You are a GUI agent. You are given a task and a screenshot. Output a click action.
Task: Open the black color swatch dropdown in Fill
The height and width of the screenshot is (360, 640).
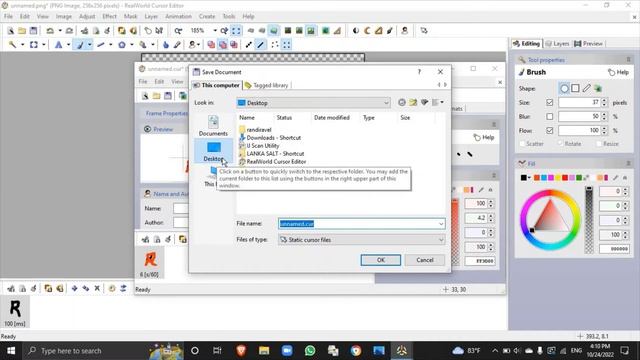pos(529,178)
